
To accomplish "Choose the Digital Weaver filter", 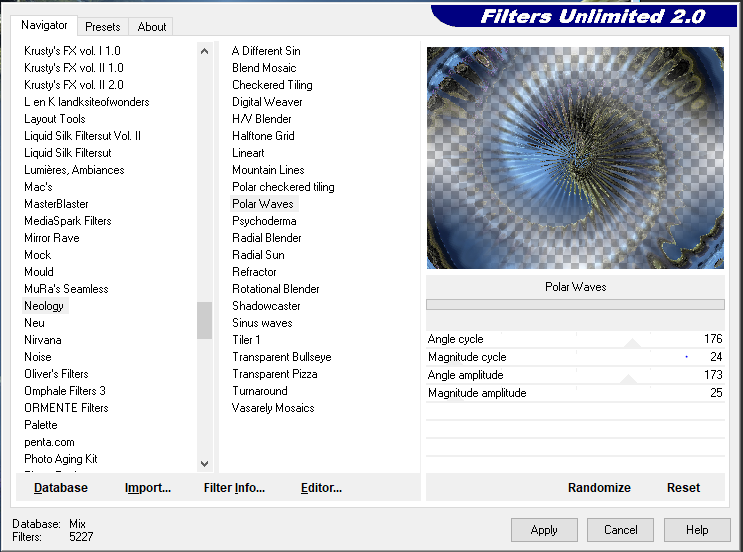I will [x=267, y=102].
